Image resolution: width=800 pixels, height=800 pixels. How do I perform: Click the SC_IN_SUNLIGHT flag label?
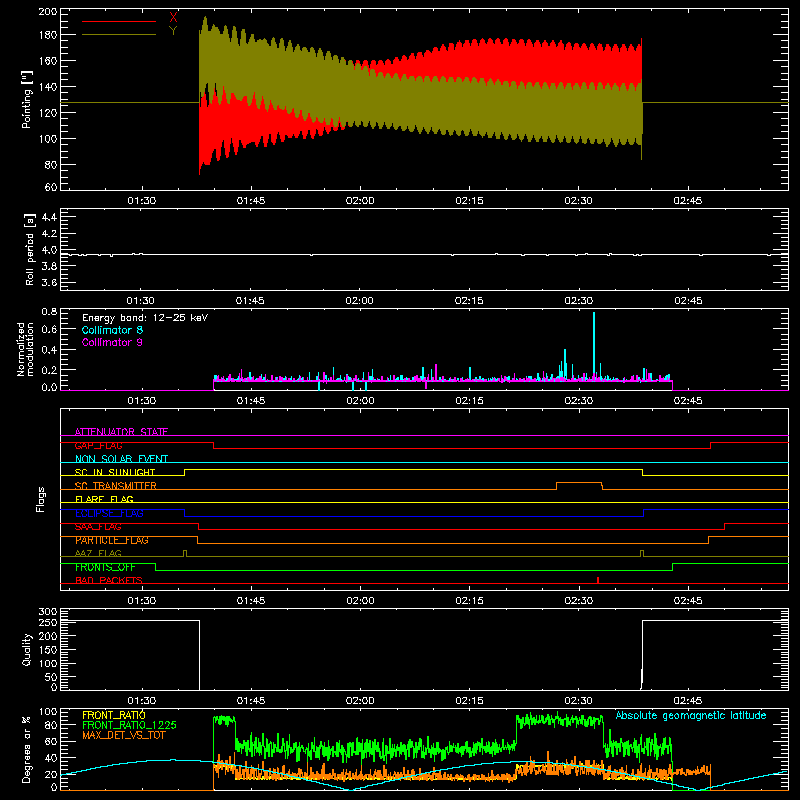tap(115, 472)
